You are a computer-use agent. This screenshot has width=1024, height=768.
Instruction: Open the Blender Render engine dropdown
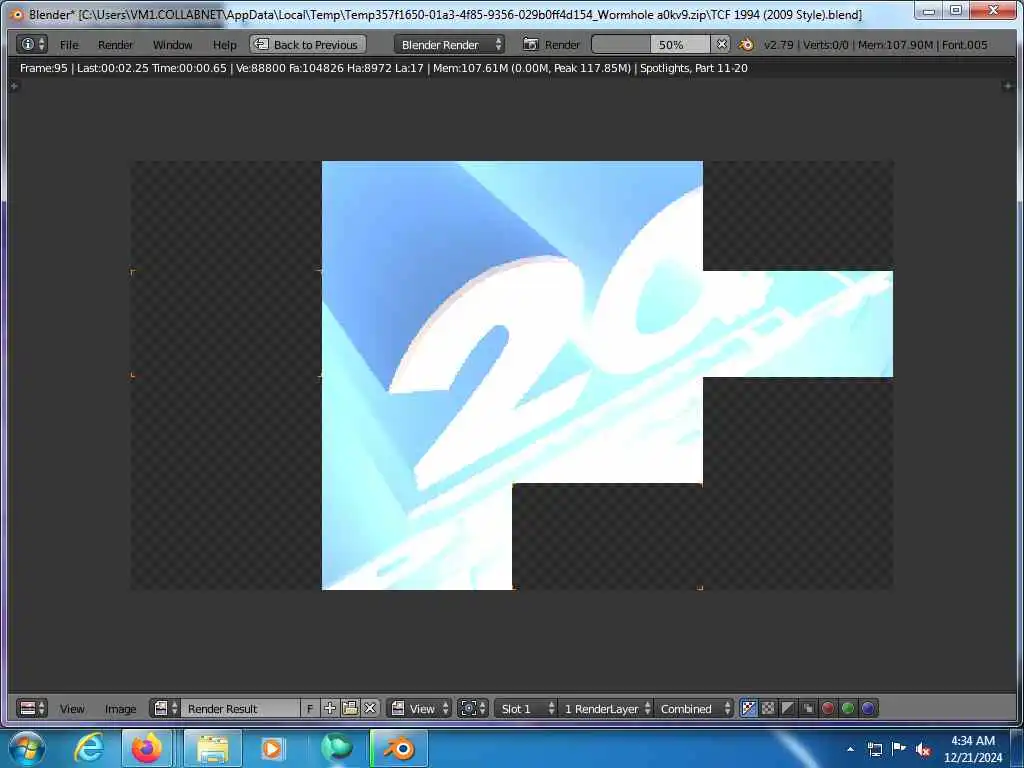pos(449,44)
